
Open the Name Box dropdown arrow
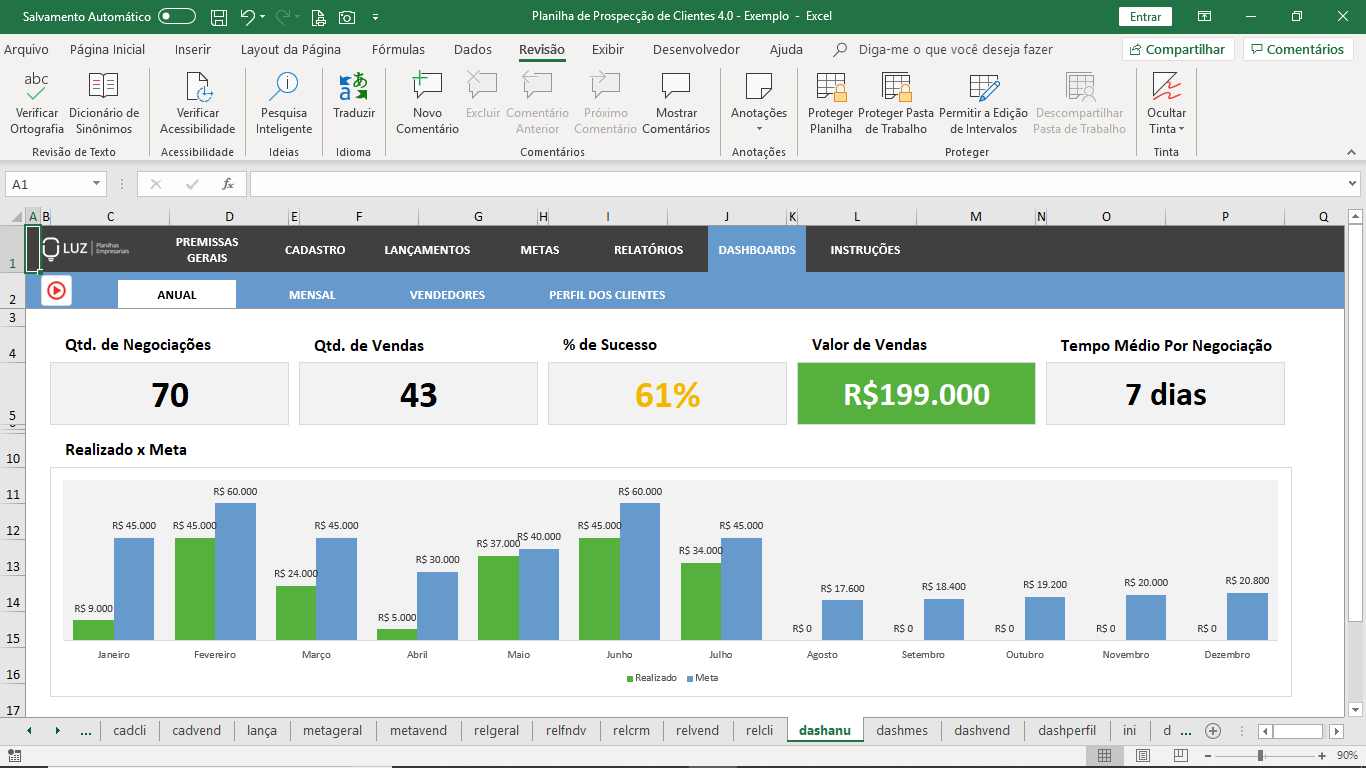coord(97,184)
